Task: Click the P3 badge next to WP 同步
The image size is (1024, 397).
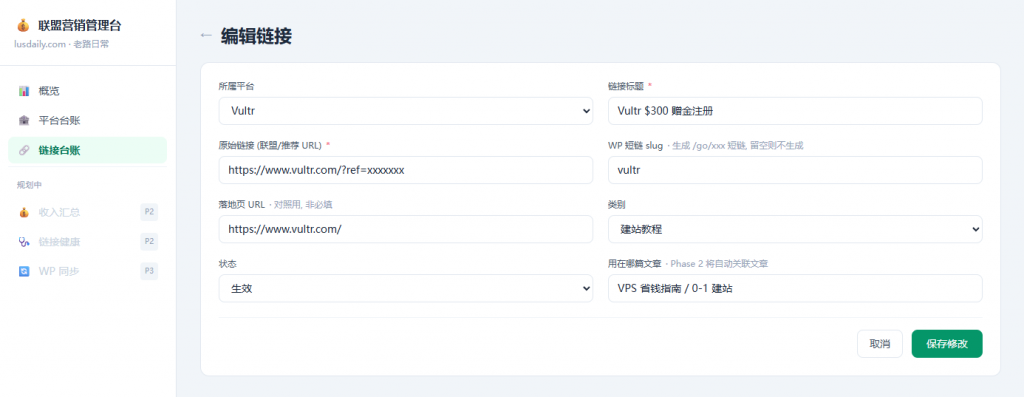Action: pyautogui.click(x=149, y=271)
